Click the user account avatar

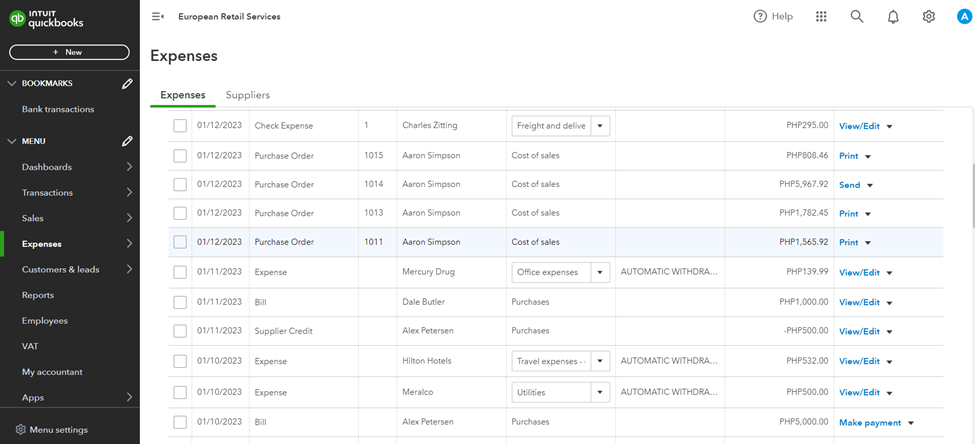click(961, 17)
